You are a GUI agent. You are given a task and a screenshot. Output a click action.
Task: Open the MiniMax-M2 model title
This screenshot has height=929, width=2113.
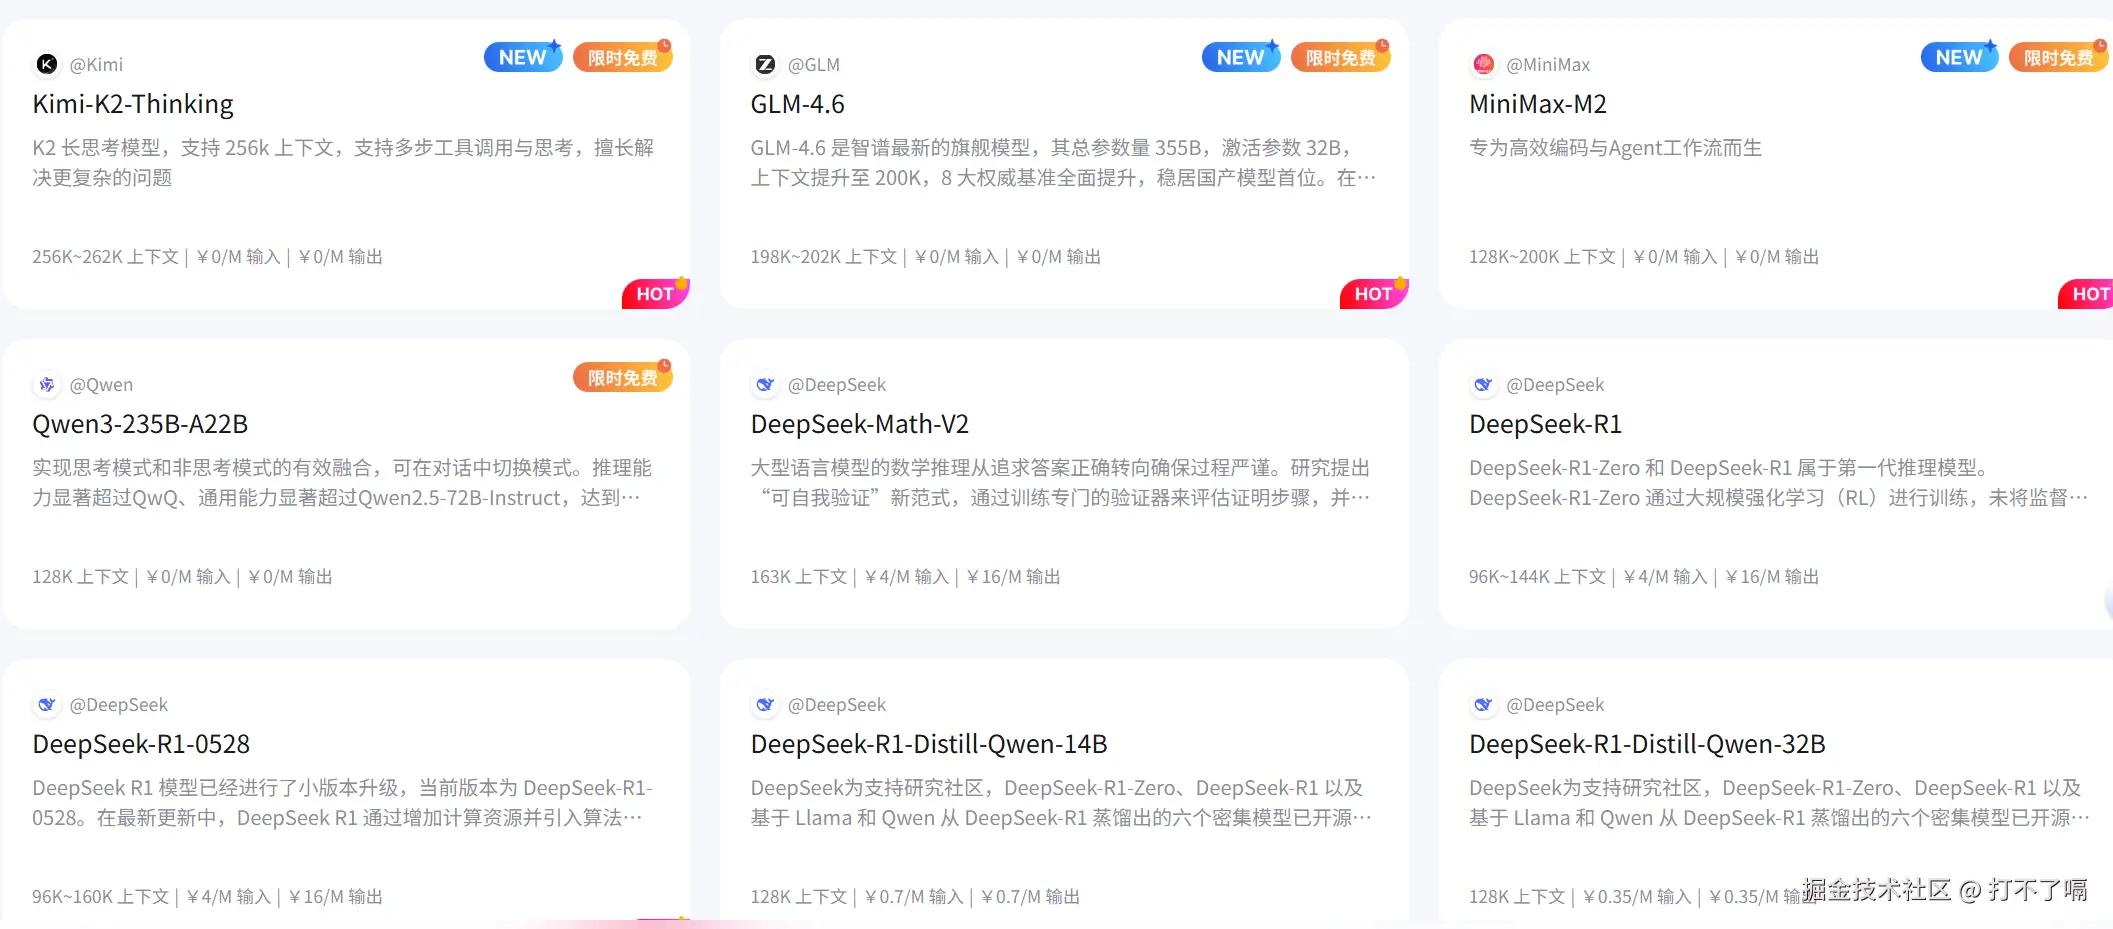[1538, 104]
